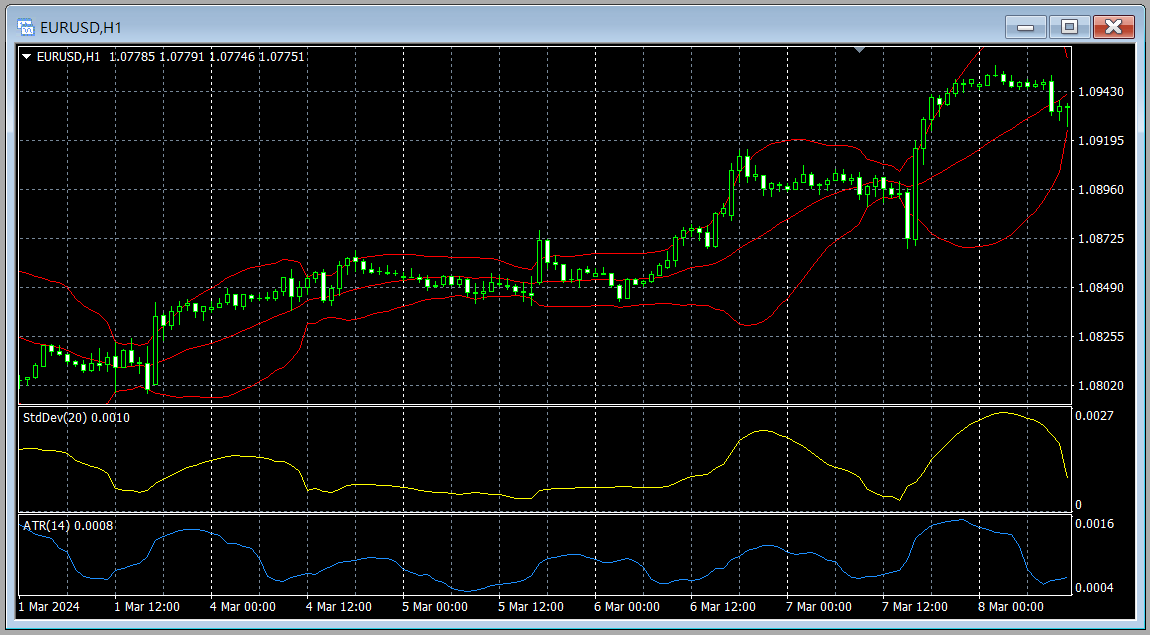Click the 0.0004 ATR scale value

point(1094,587)
